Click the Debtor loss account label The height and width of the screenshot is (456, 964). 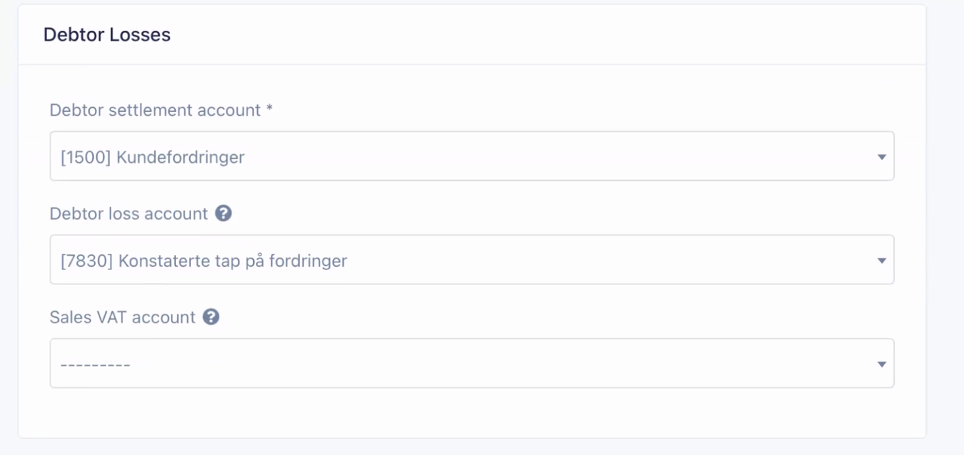click(x=128, y=214)
